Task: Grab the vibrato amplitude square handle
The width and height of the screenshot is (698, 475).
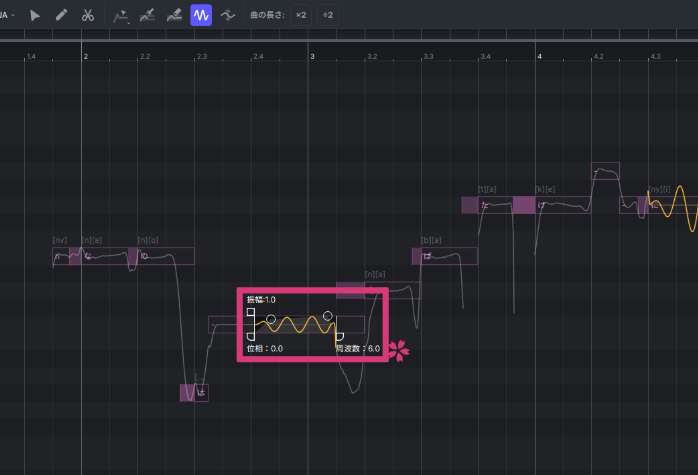Action: (x=250, y=312)
